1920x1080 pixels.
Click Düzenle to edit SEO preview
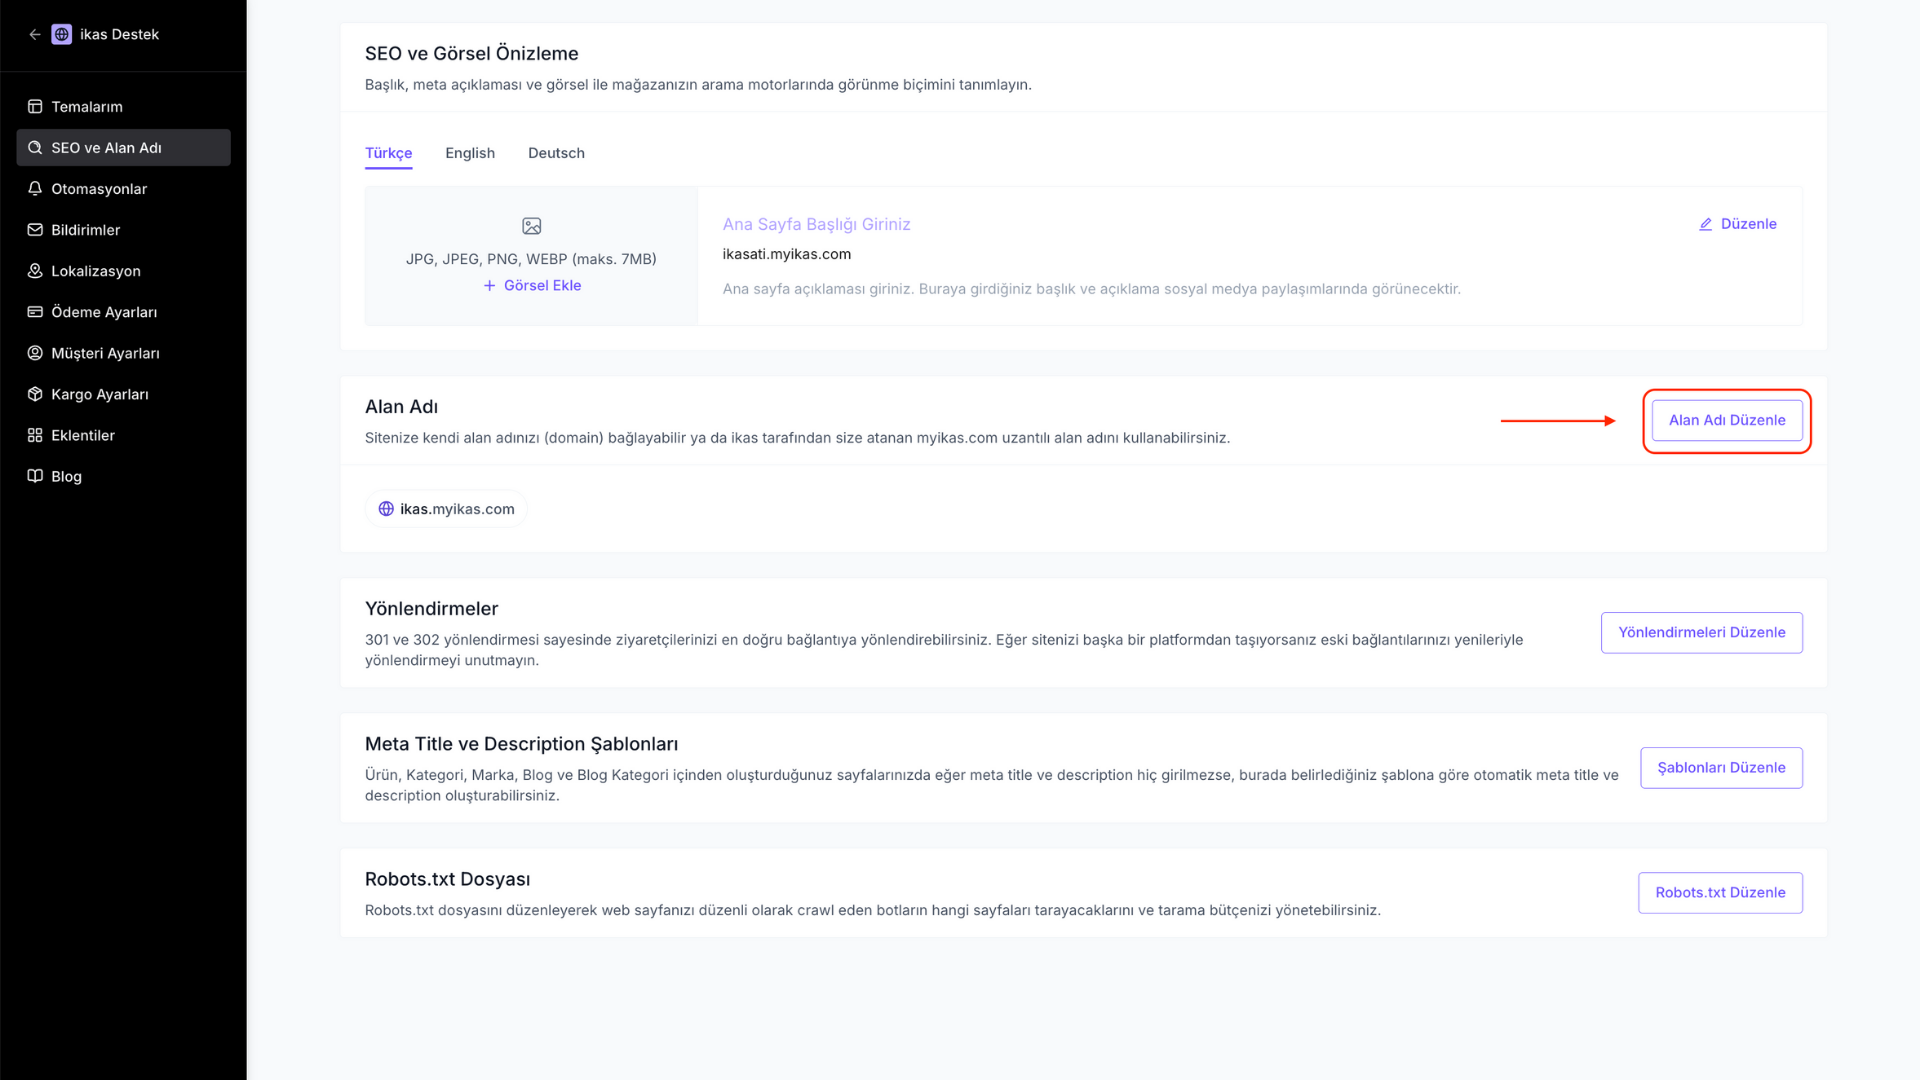coord(1738,224)
